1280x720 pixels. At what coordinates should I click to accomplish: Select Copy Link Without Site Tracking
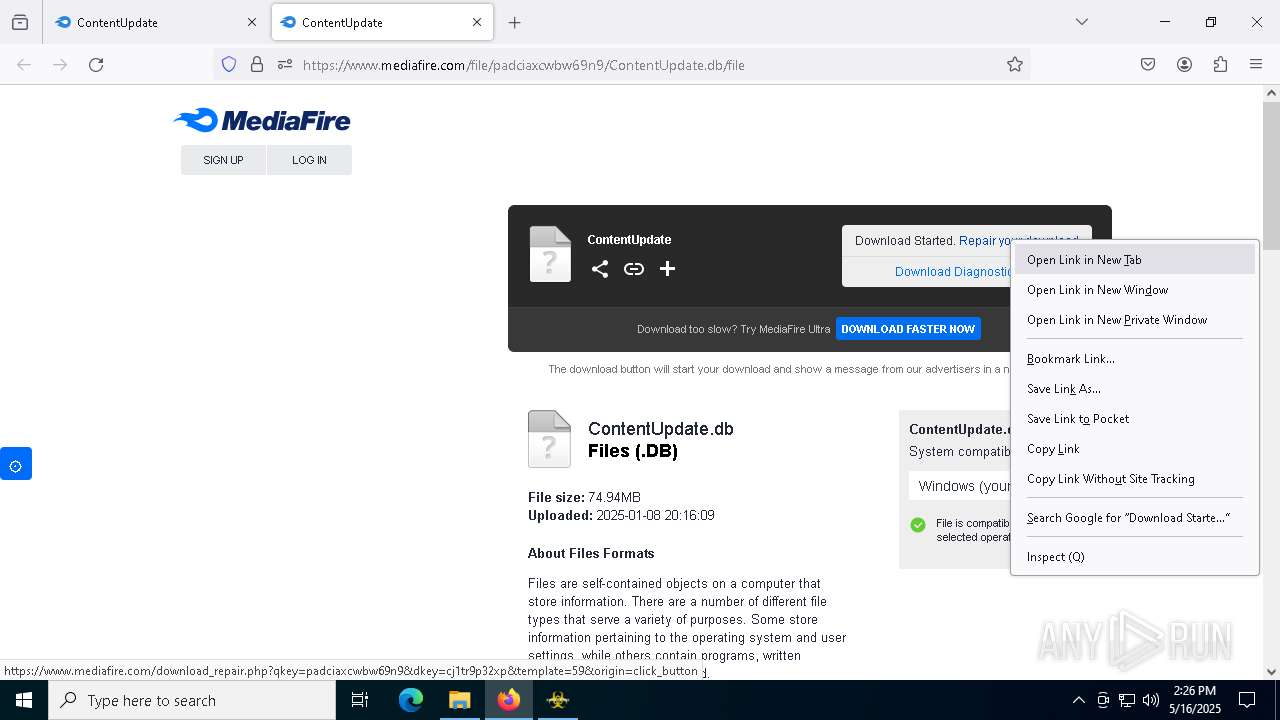pyautogui.click(x=1134, y=479)
